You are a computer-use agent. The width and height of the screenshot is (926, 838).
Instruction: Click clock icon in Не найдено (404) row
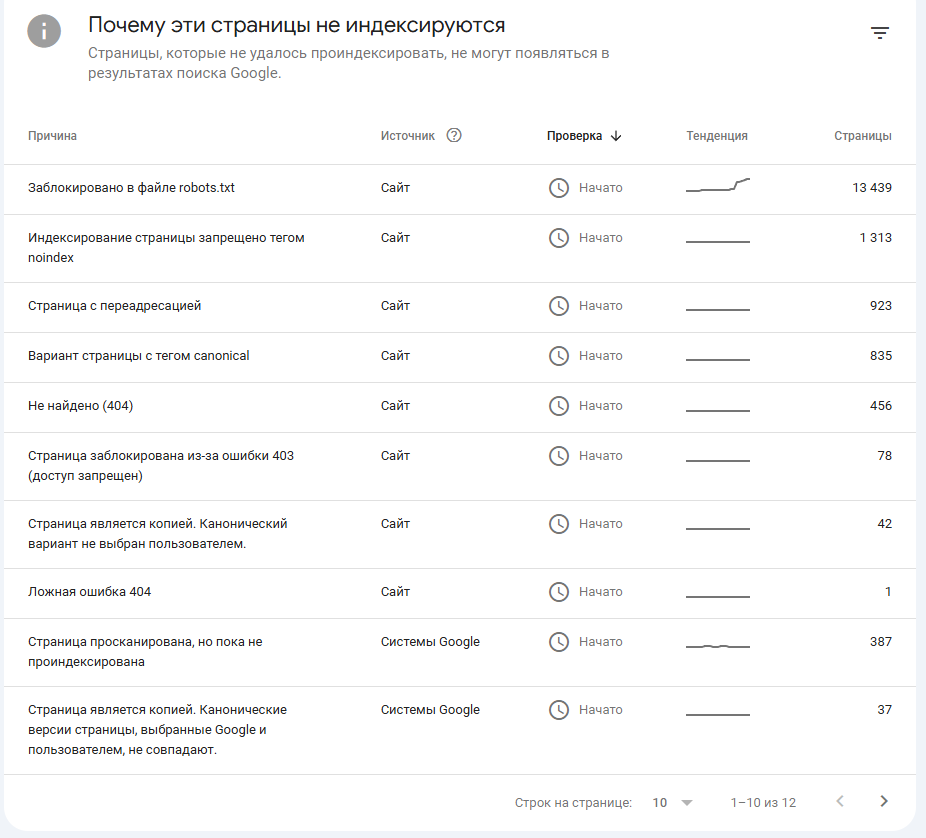pos(559,406)
